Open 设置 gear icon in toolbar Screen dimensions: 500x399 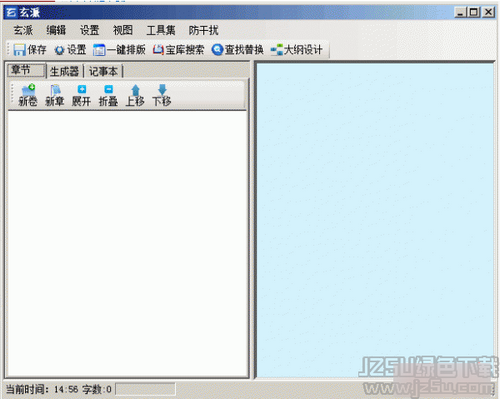(60, 50)
